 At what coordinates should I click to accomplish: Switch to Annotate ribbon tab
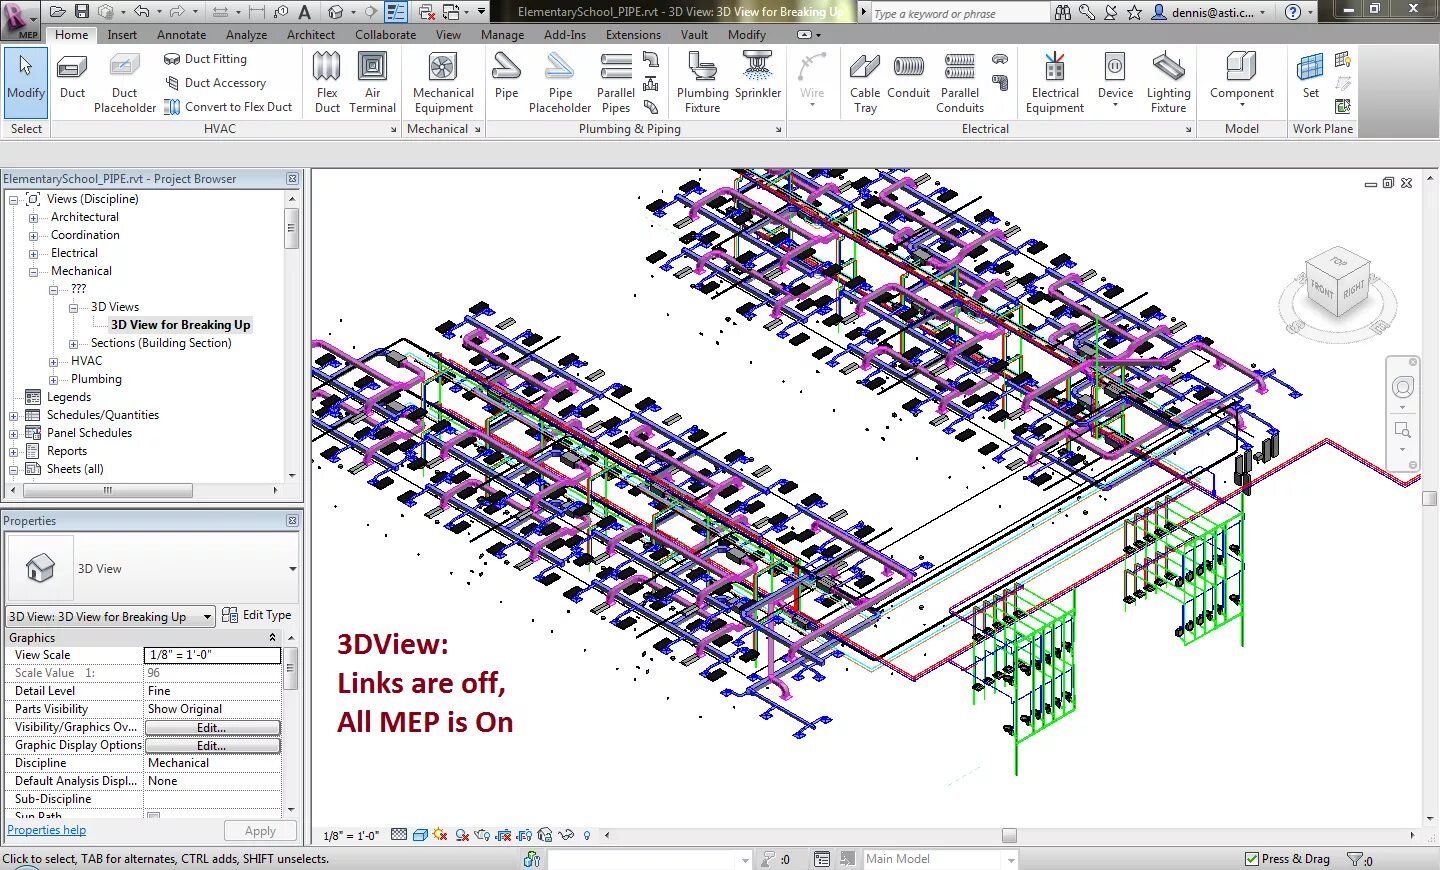[181, 35]
